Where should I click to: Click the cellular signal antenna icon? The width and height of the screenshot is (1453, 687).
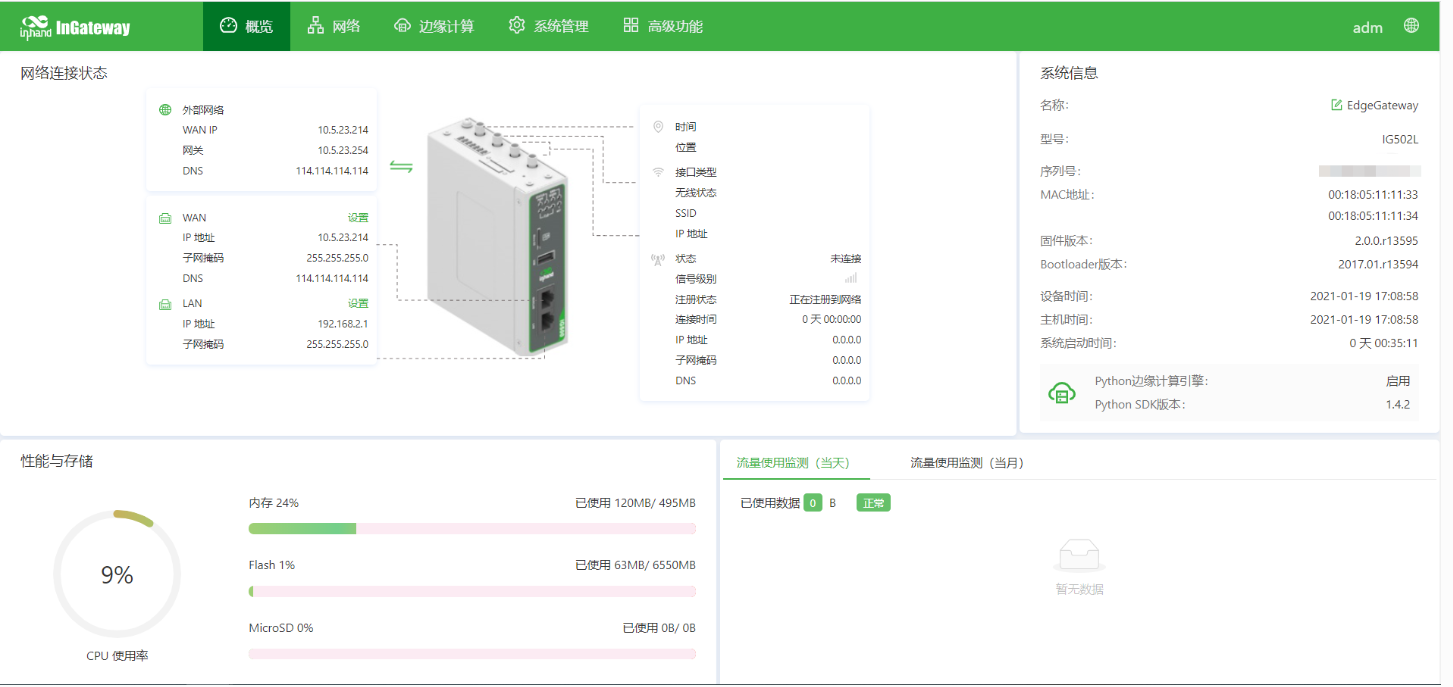[657, 259]
